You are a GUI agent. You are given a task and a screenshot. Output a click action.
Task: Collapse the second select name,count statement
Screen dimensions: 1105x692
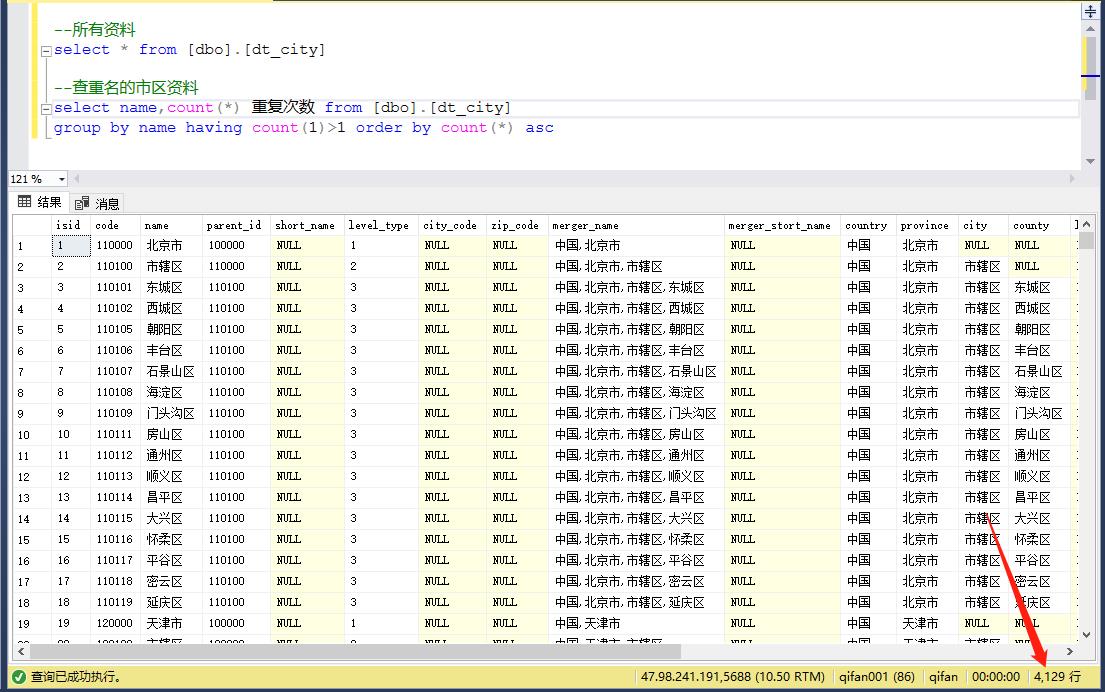point(46,108)
